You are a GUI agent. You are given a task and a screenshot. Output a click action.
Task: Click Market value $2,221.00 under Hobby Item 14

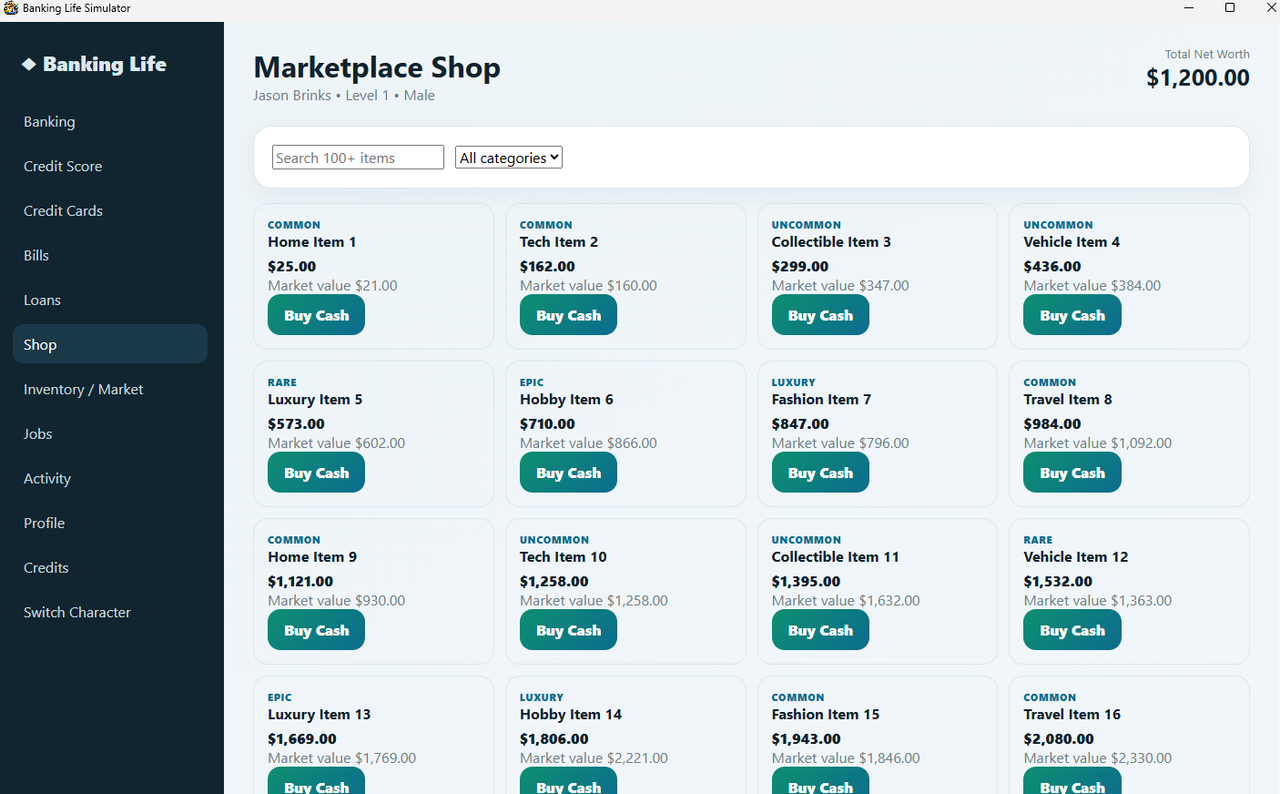pyautogui.click(x=594, y=758)
